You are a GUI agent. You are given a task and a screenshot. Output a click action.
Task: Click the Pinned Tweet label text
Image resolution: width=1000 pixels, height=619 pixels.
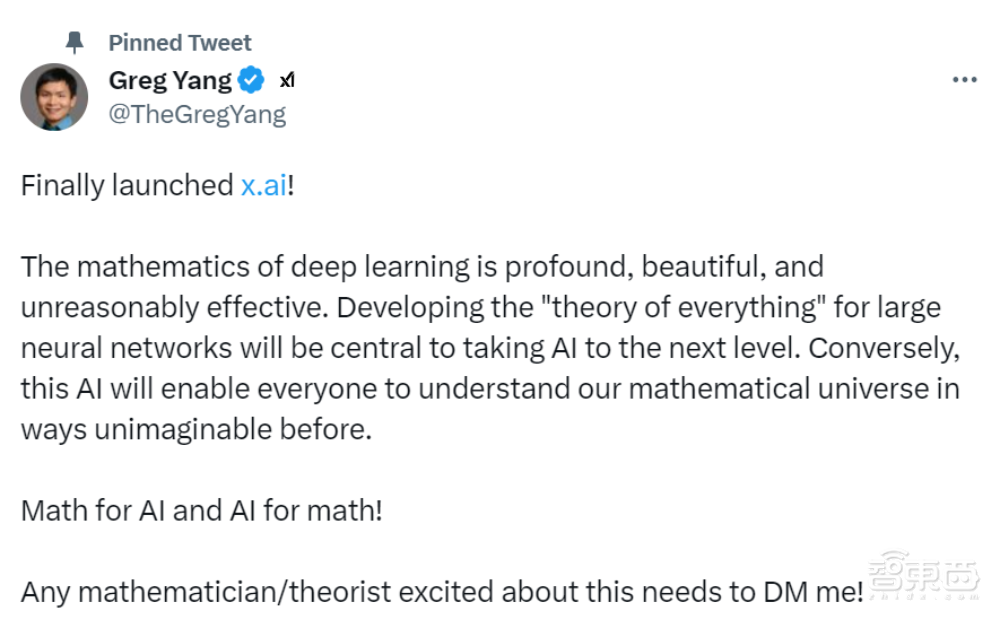(180, 42)
